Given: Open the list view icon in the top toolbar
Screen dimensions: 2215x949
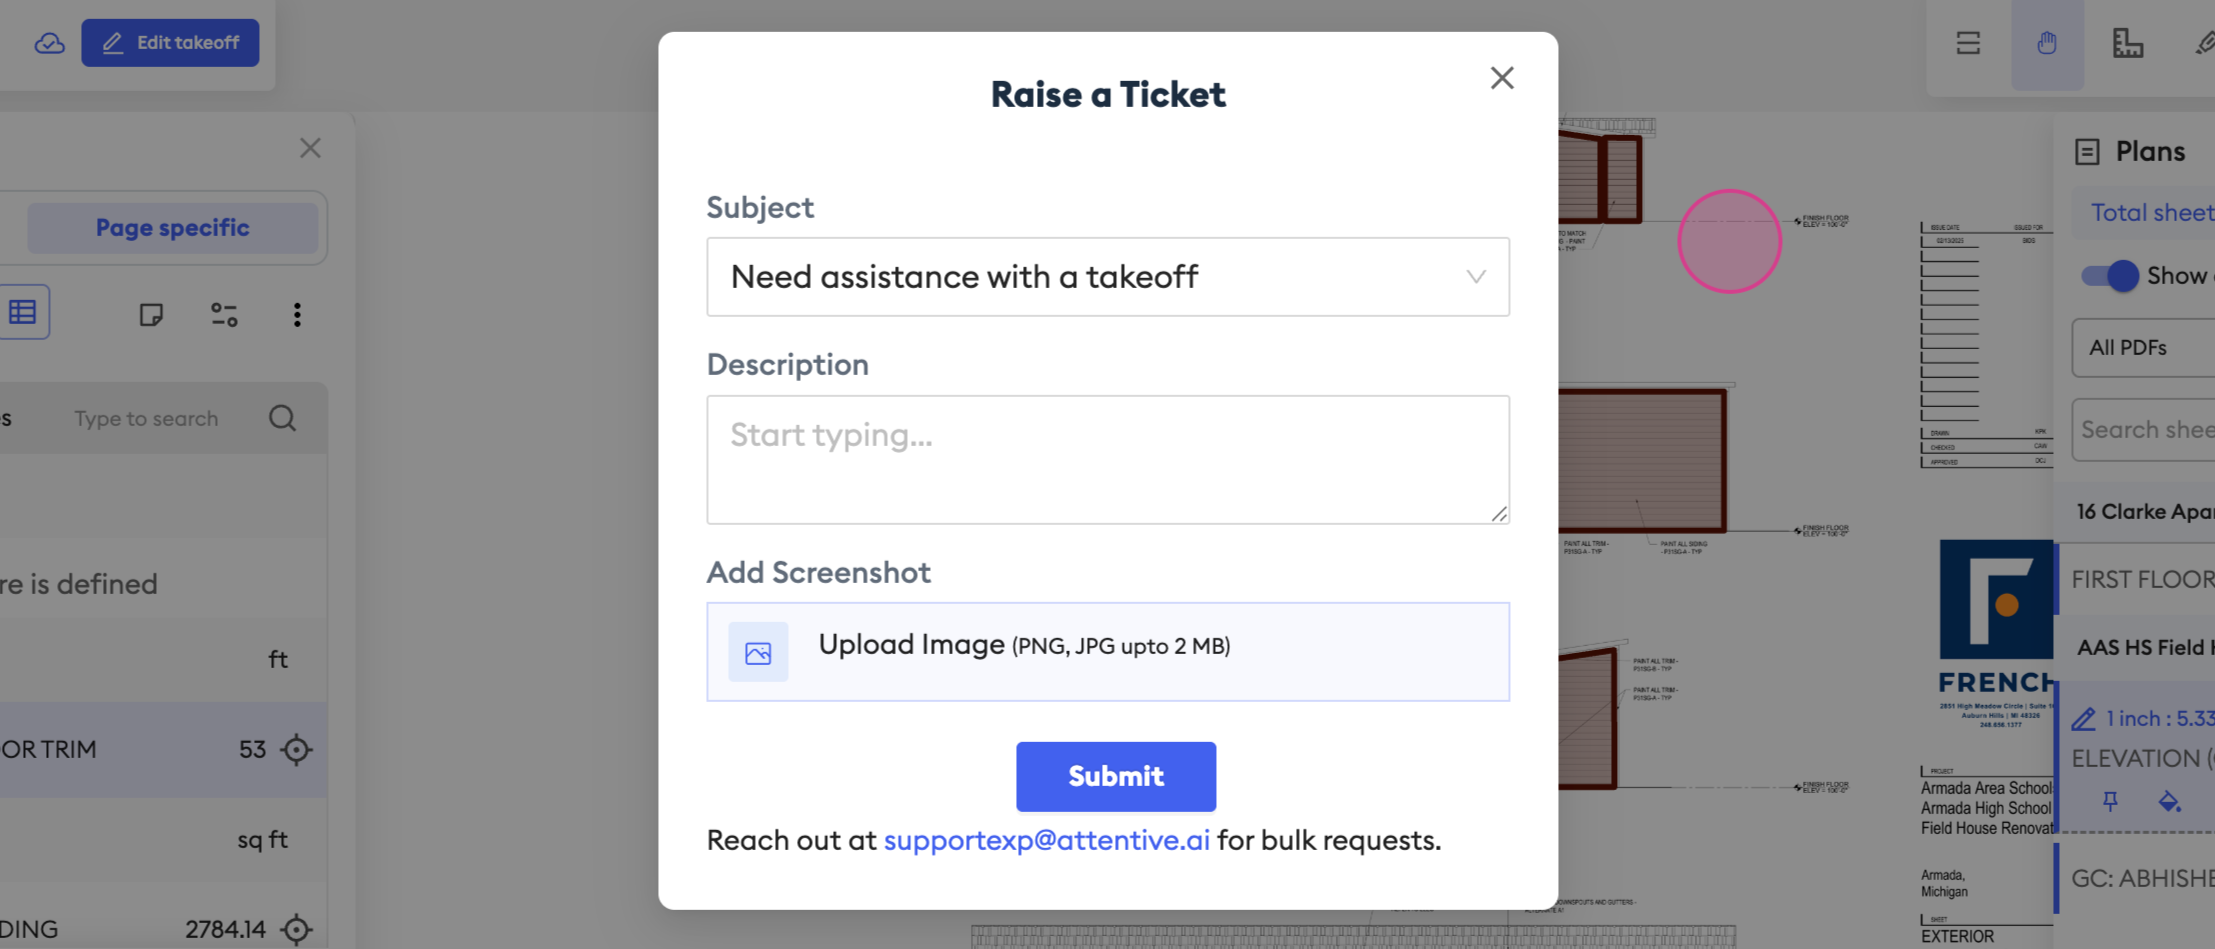Looking at the screenshot, I should [x=1968, y=43].
